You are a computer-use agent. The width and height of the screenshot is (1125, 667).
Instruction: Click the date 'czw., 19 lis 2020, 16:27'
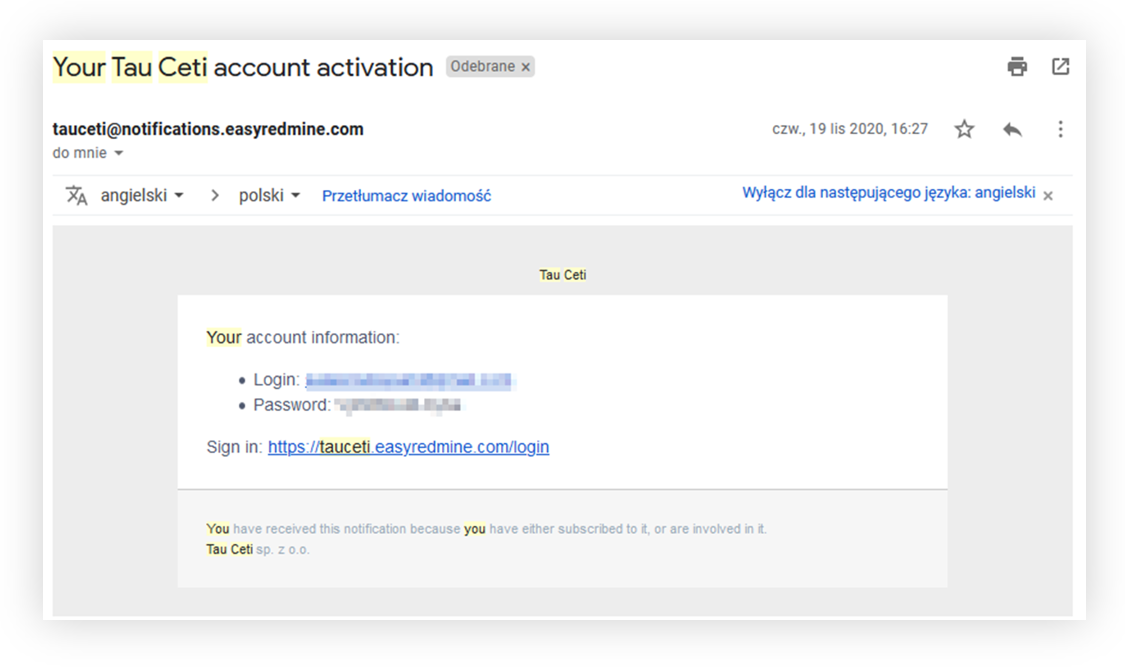coord(849,129)
